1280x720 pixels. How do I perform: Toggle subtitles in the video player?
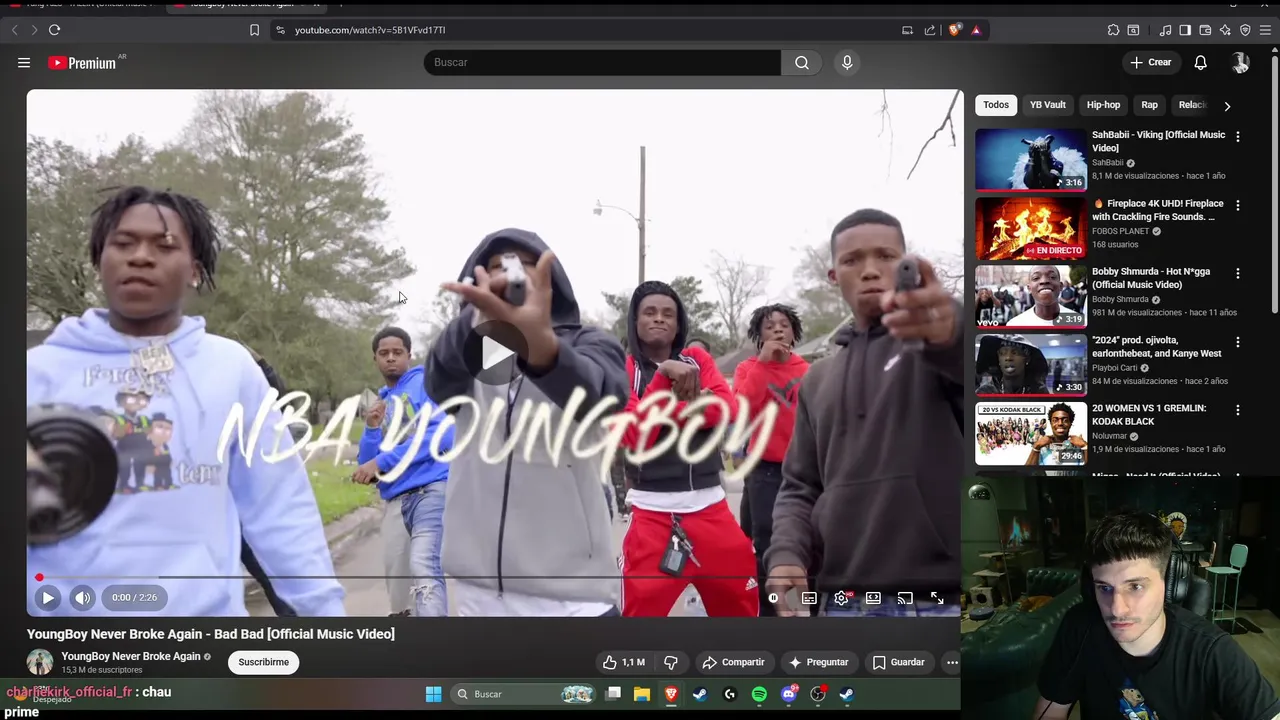pyautogui.click(x=809, y=598)
